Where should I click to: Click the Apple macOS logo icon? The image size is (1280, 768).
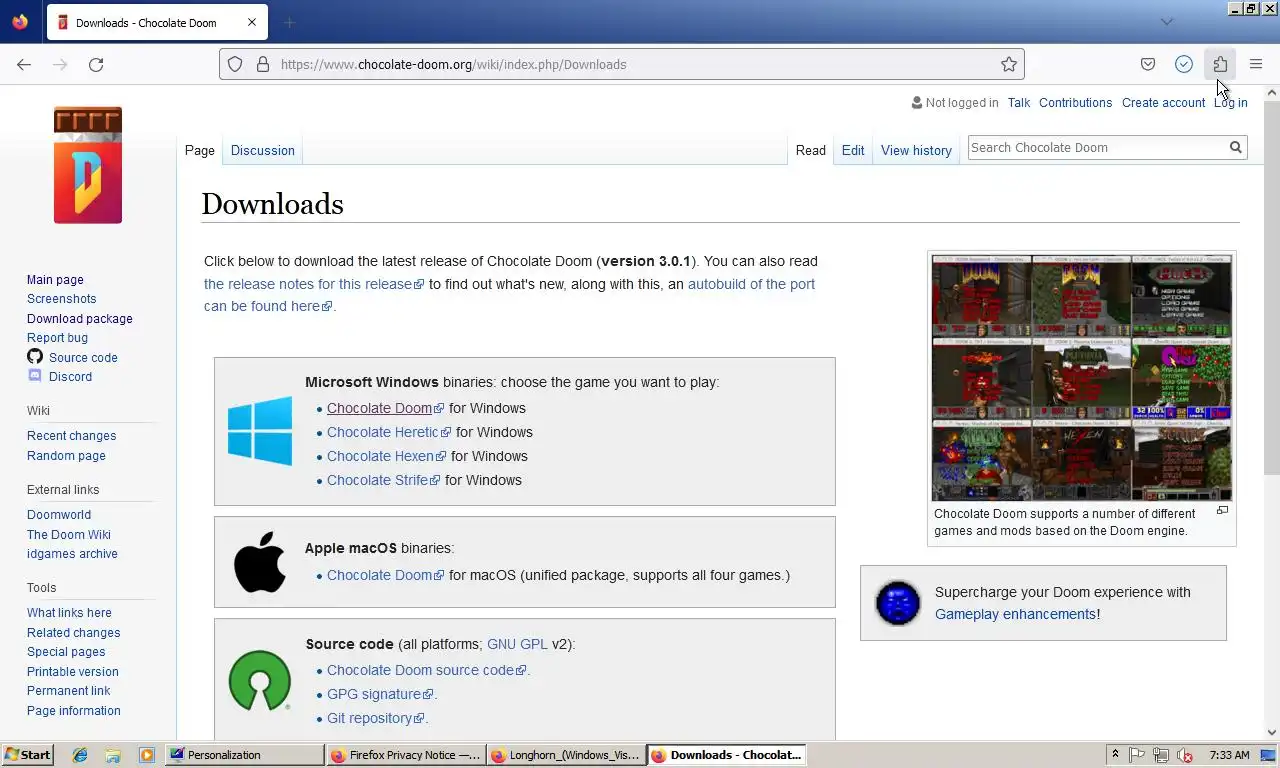pos(259,562)
